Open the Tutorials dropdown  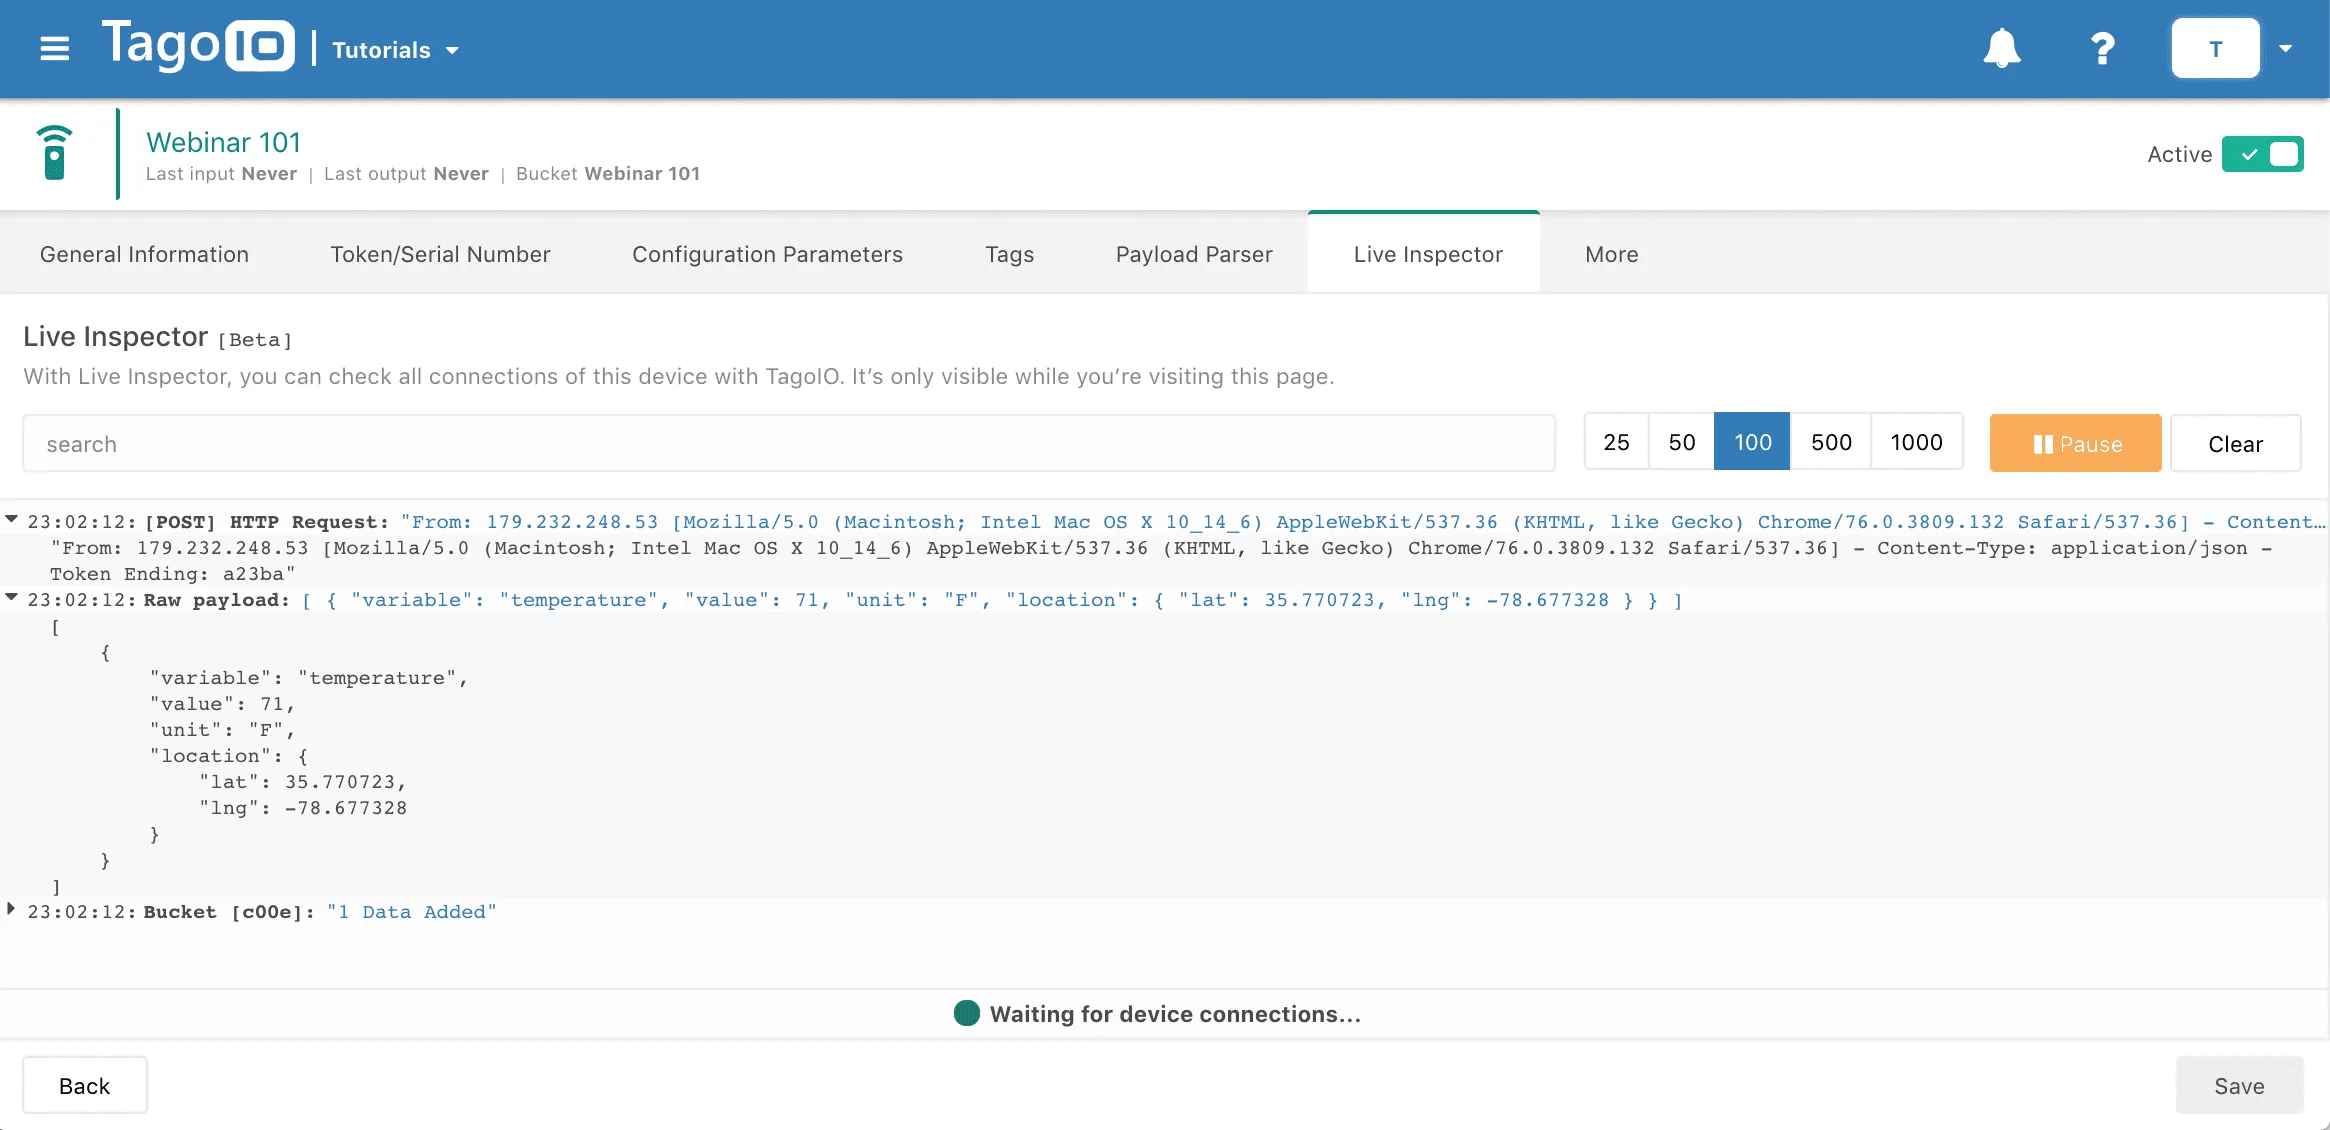[x=394, y=49]
